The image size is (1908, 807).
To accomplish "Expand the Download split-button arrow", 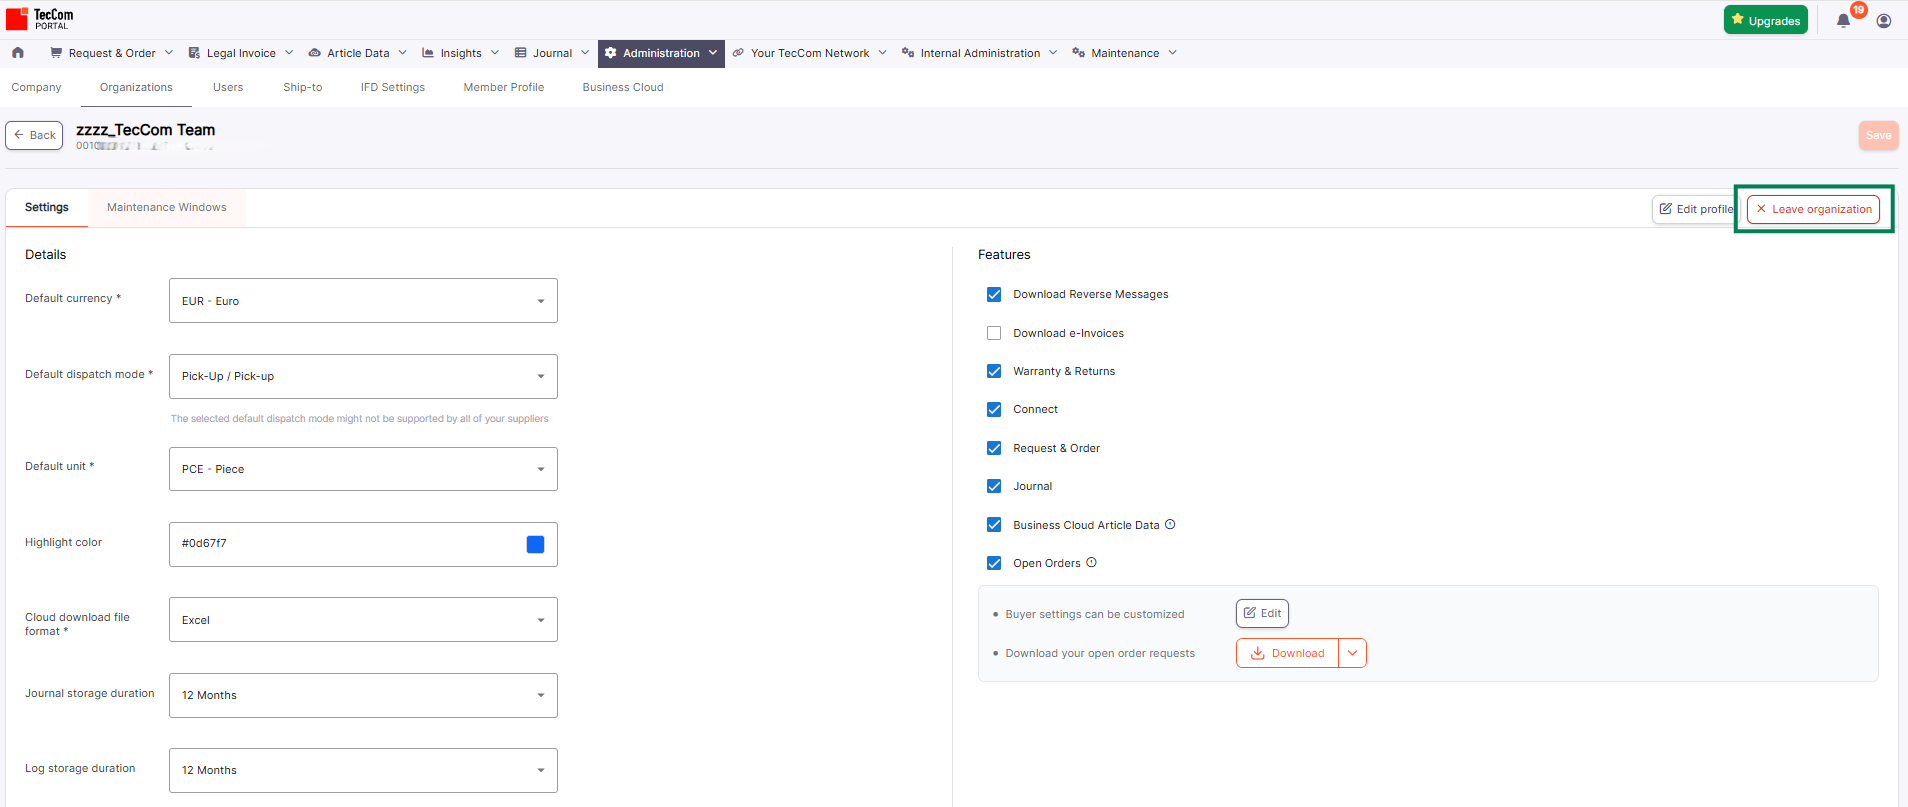I will (x=1352, y=653).
